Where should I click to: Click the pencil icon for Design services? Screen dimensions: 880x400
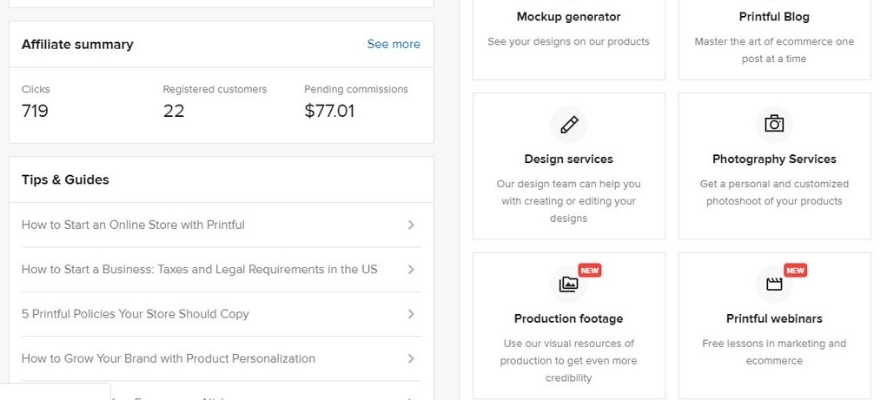click(x=569, y=125)
